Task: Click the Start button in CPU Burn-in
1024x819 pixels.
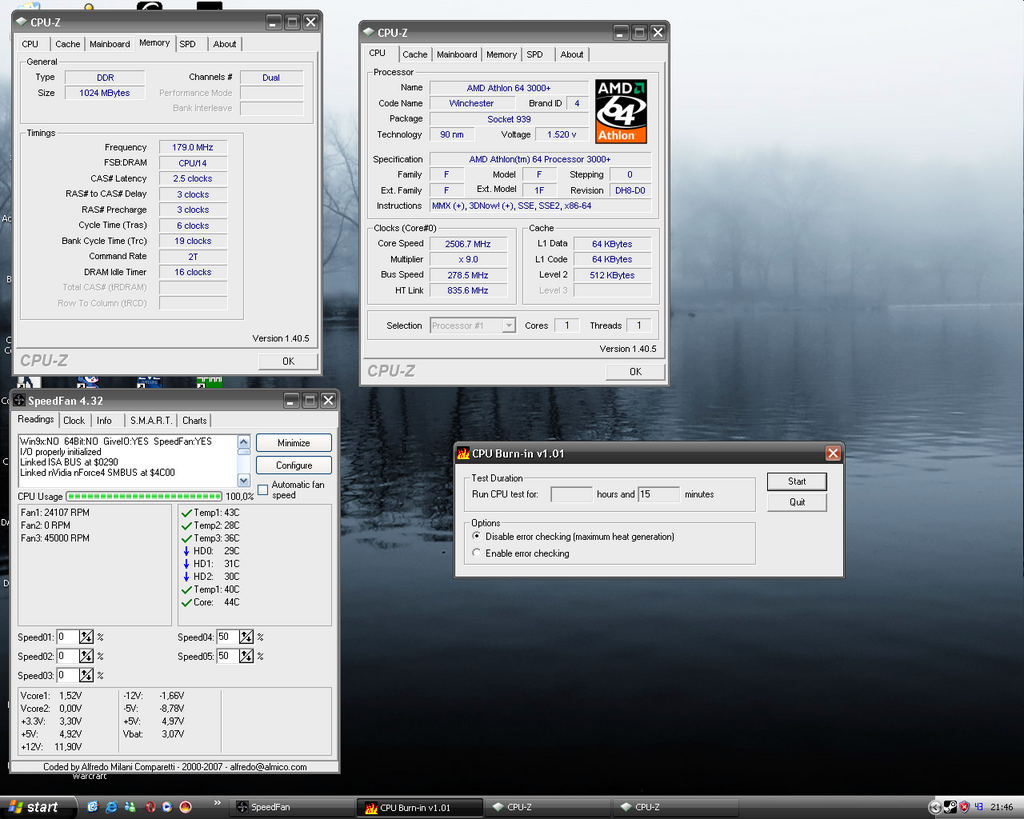Action: (797, 481)
